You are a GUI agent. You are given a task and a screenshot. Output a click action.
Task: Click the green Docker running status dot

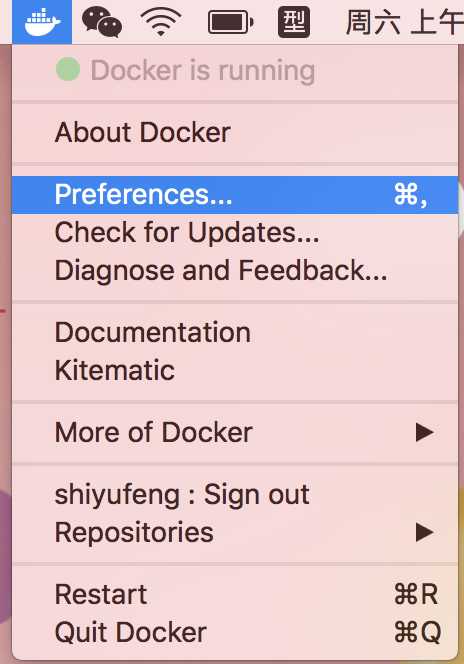(x=68, y=69)
